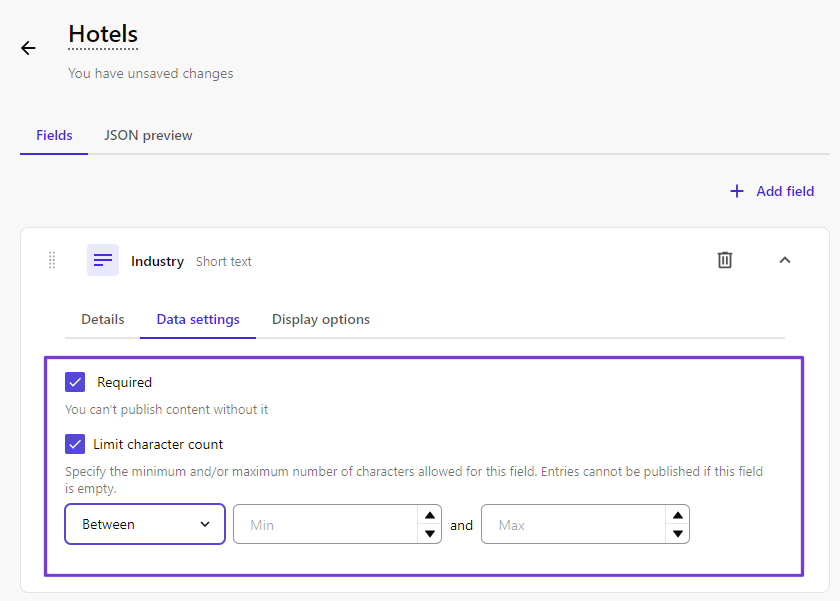
Task: Open the Details tab
Action: [x=102, y=319]
